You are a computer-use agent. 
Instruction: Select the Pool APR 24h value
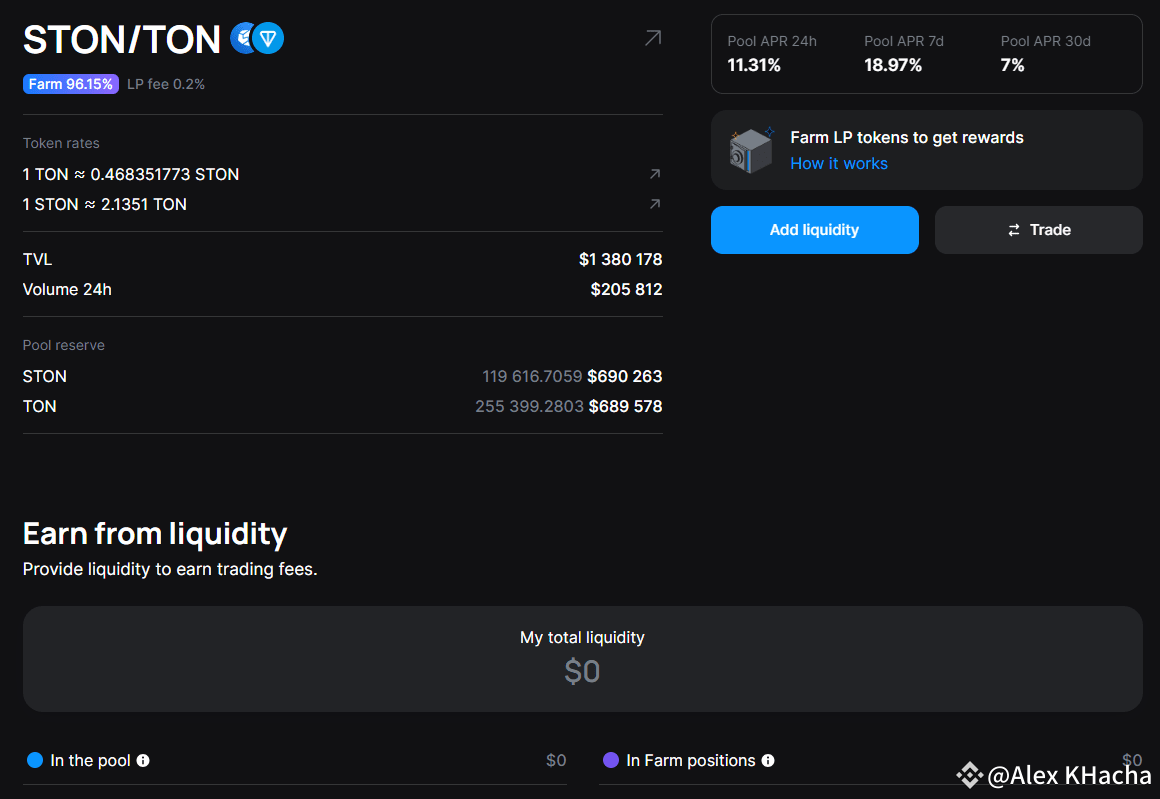754,65
